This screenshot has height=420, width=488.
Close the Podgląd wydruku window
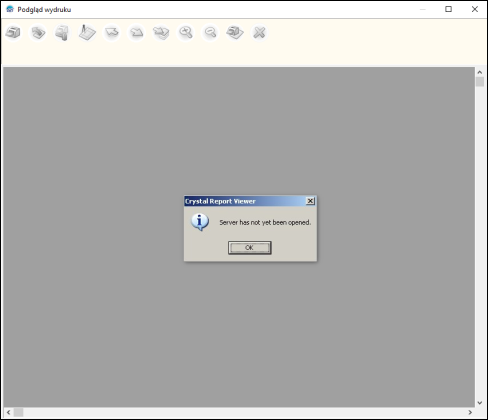475,9
